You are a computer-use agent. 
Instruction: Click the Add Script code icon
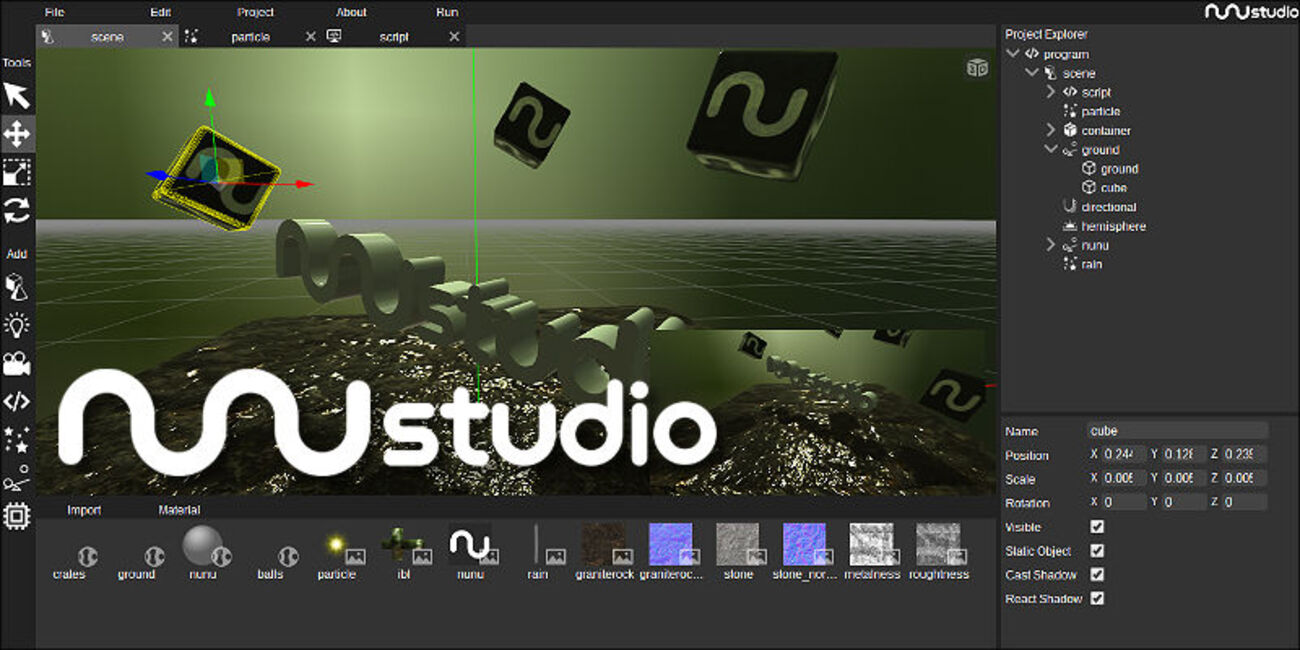point(17,402)
